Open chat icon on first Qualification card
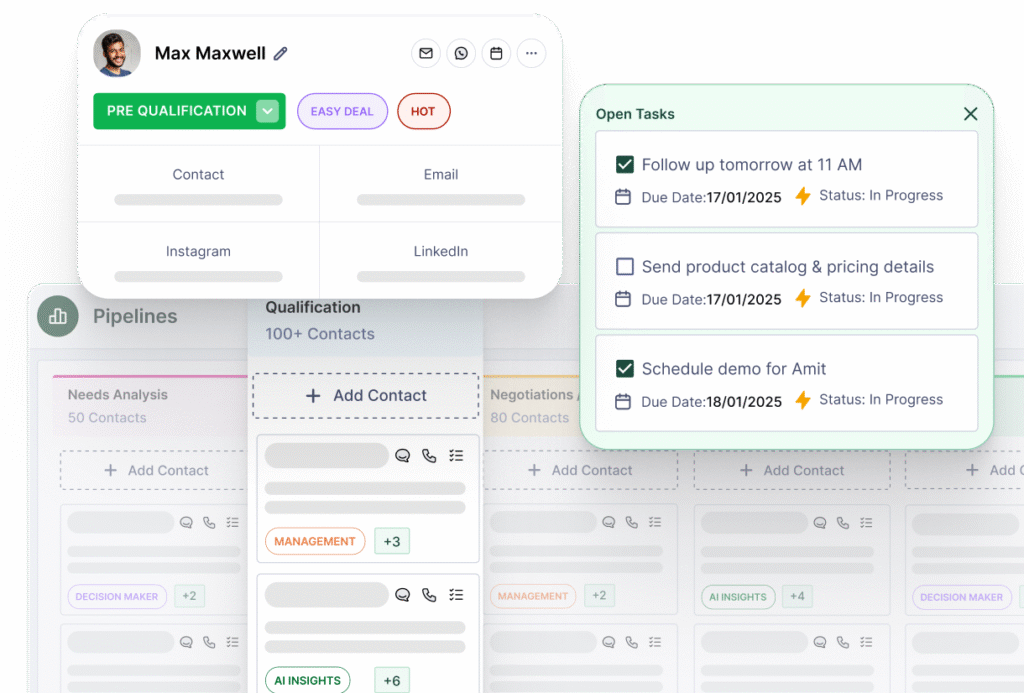The height and width of the screenshot is (693, 1024). tap(403, 456)
